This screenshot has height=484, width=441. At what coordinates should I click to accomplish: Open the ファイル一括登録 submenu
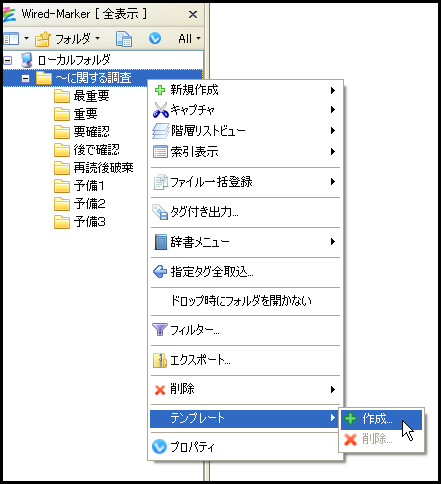pos(245,182)
